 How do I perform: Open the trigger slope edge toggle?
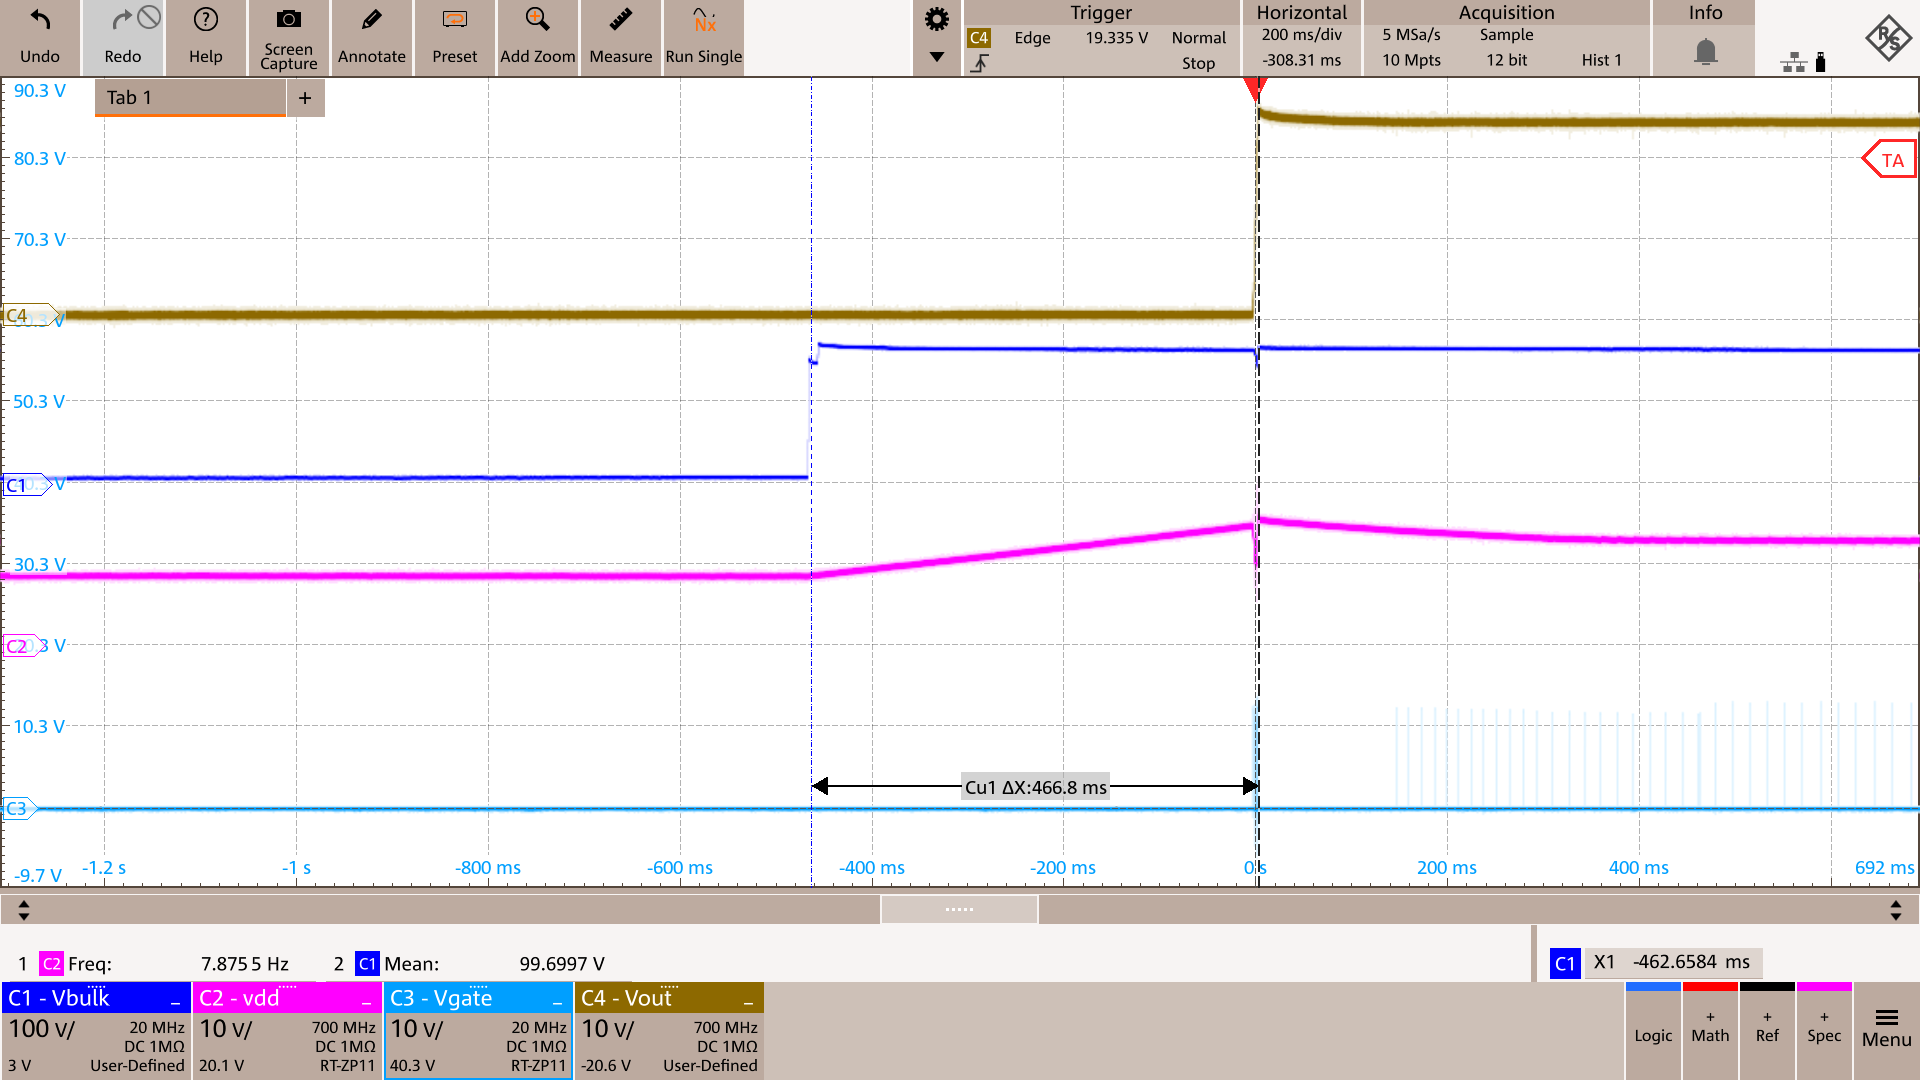(x=981, y=62)
